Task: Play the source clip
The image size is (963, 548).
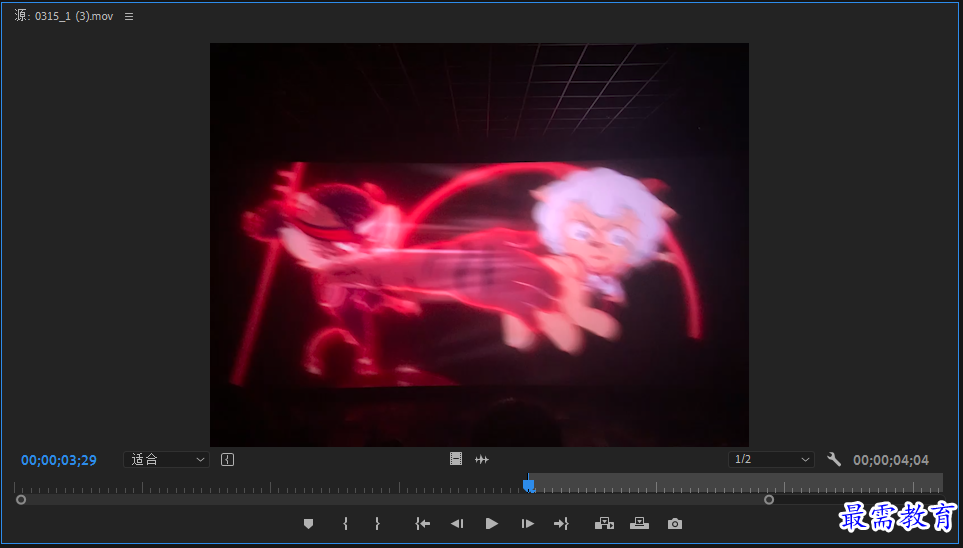Action: tap(491, 523)
